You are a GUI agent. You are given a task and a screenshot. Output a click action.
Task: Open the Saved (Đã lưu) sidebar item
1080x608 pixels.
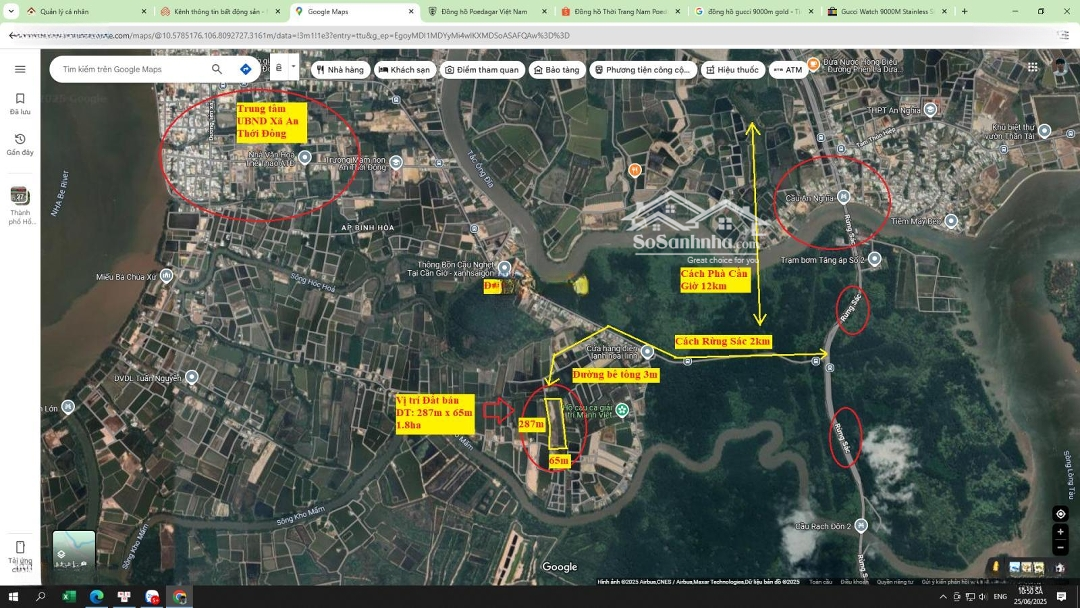click(x=20, y=104)
